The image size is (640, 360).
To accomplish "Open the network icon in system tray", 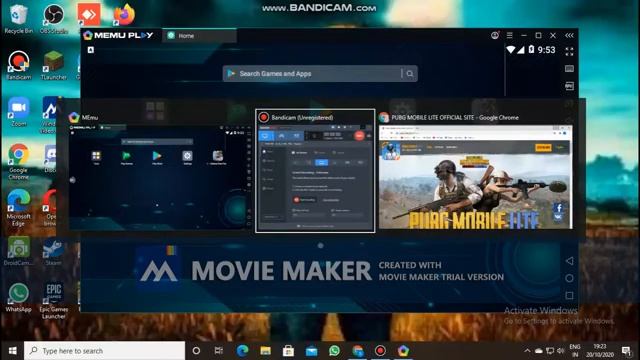I will [x=550, y=351].
